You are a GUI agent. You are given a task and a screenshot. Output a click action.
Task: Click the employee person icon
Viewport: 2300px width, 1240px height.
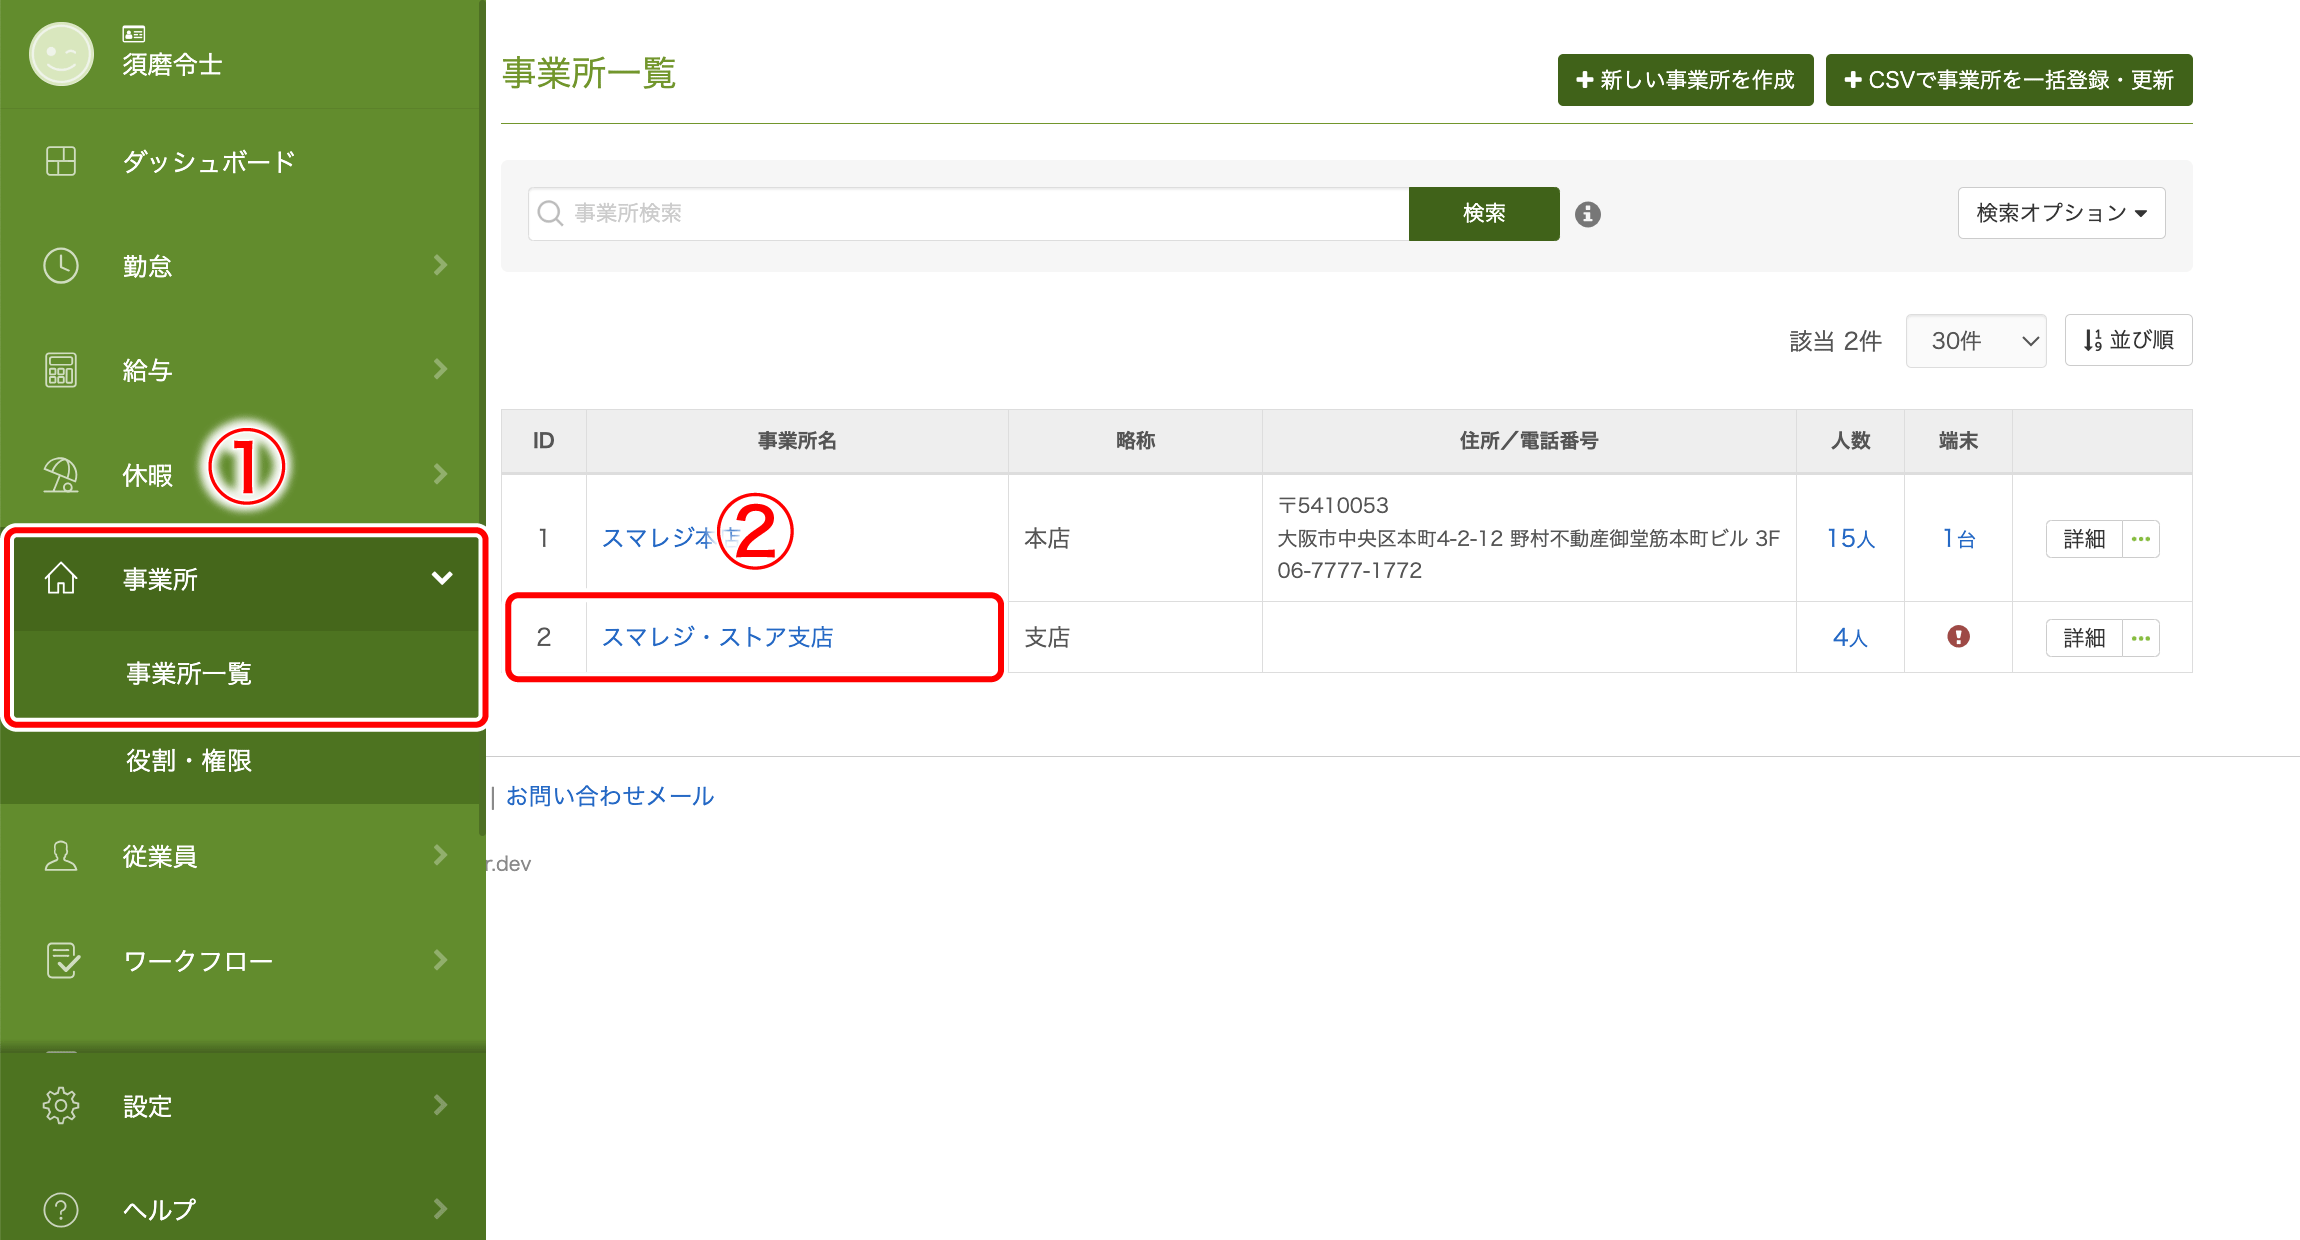[61, 856]
